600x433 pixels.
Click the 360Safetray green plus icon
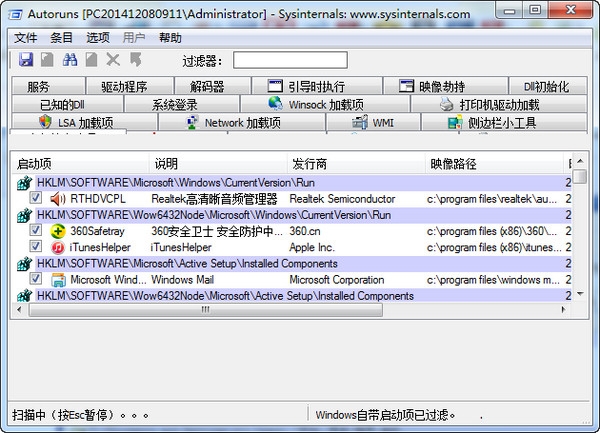click(x=58, y=231)
